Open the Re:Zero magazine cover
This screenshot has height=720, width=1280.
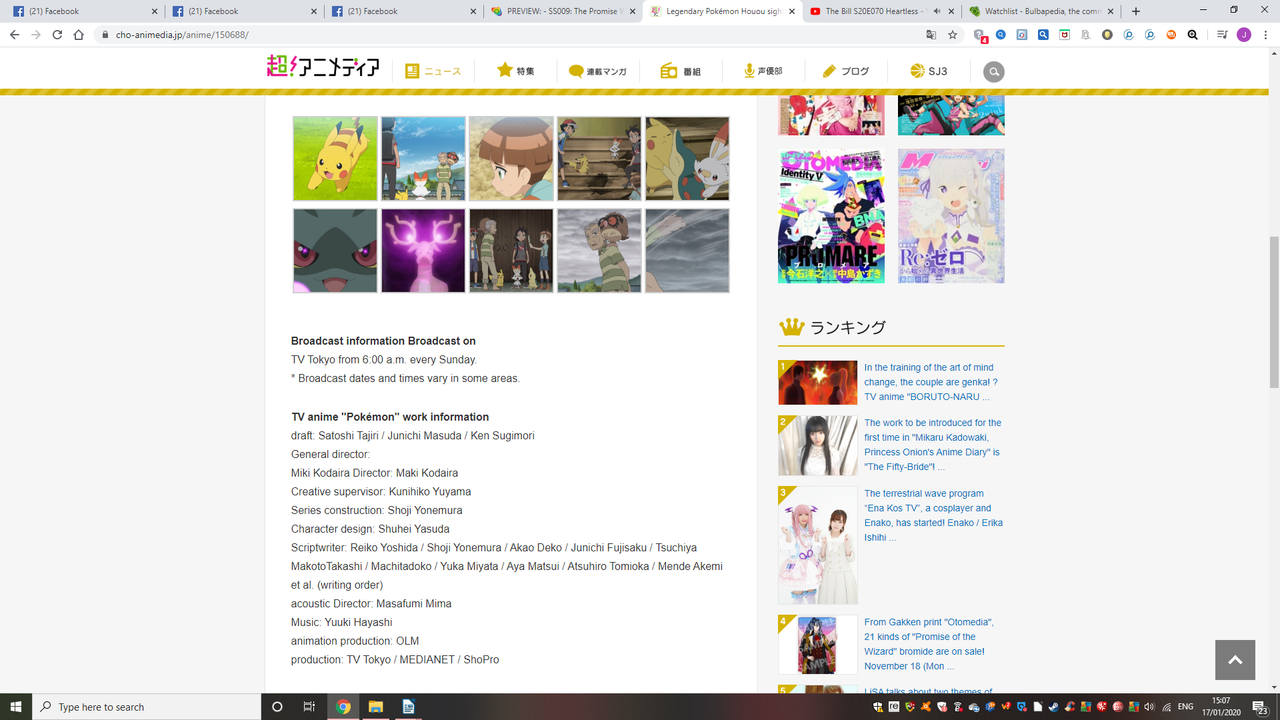(951, 216)
